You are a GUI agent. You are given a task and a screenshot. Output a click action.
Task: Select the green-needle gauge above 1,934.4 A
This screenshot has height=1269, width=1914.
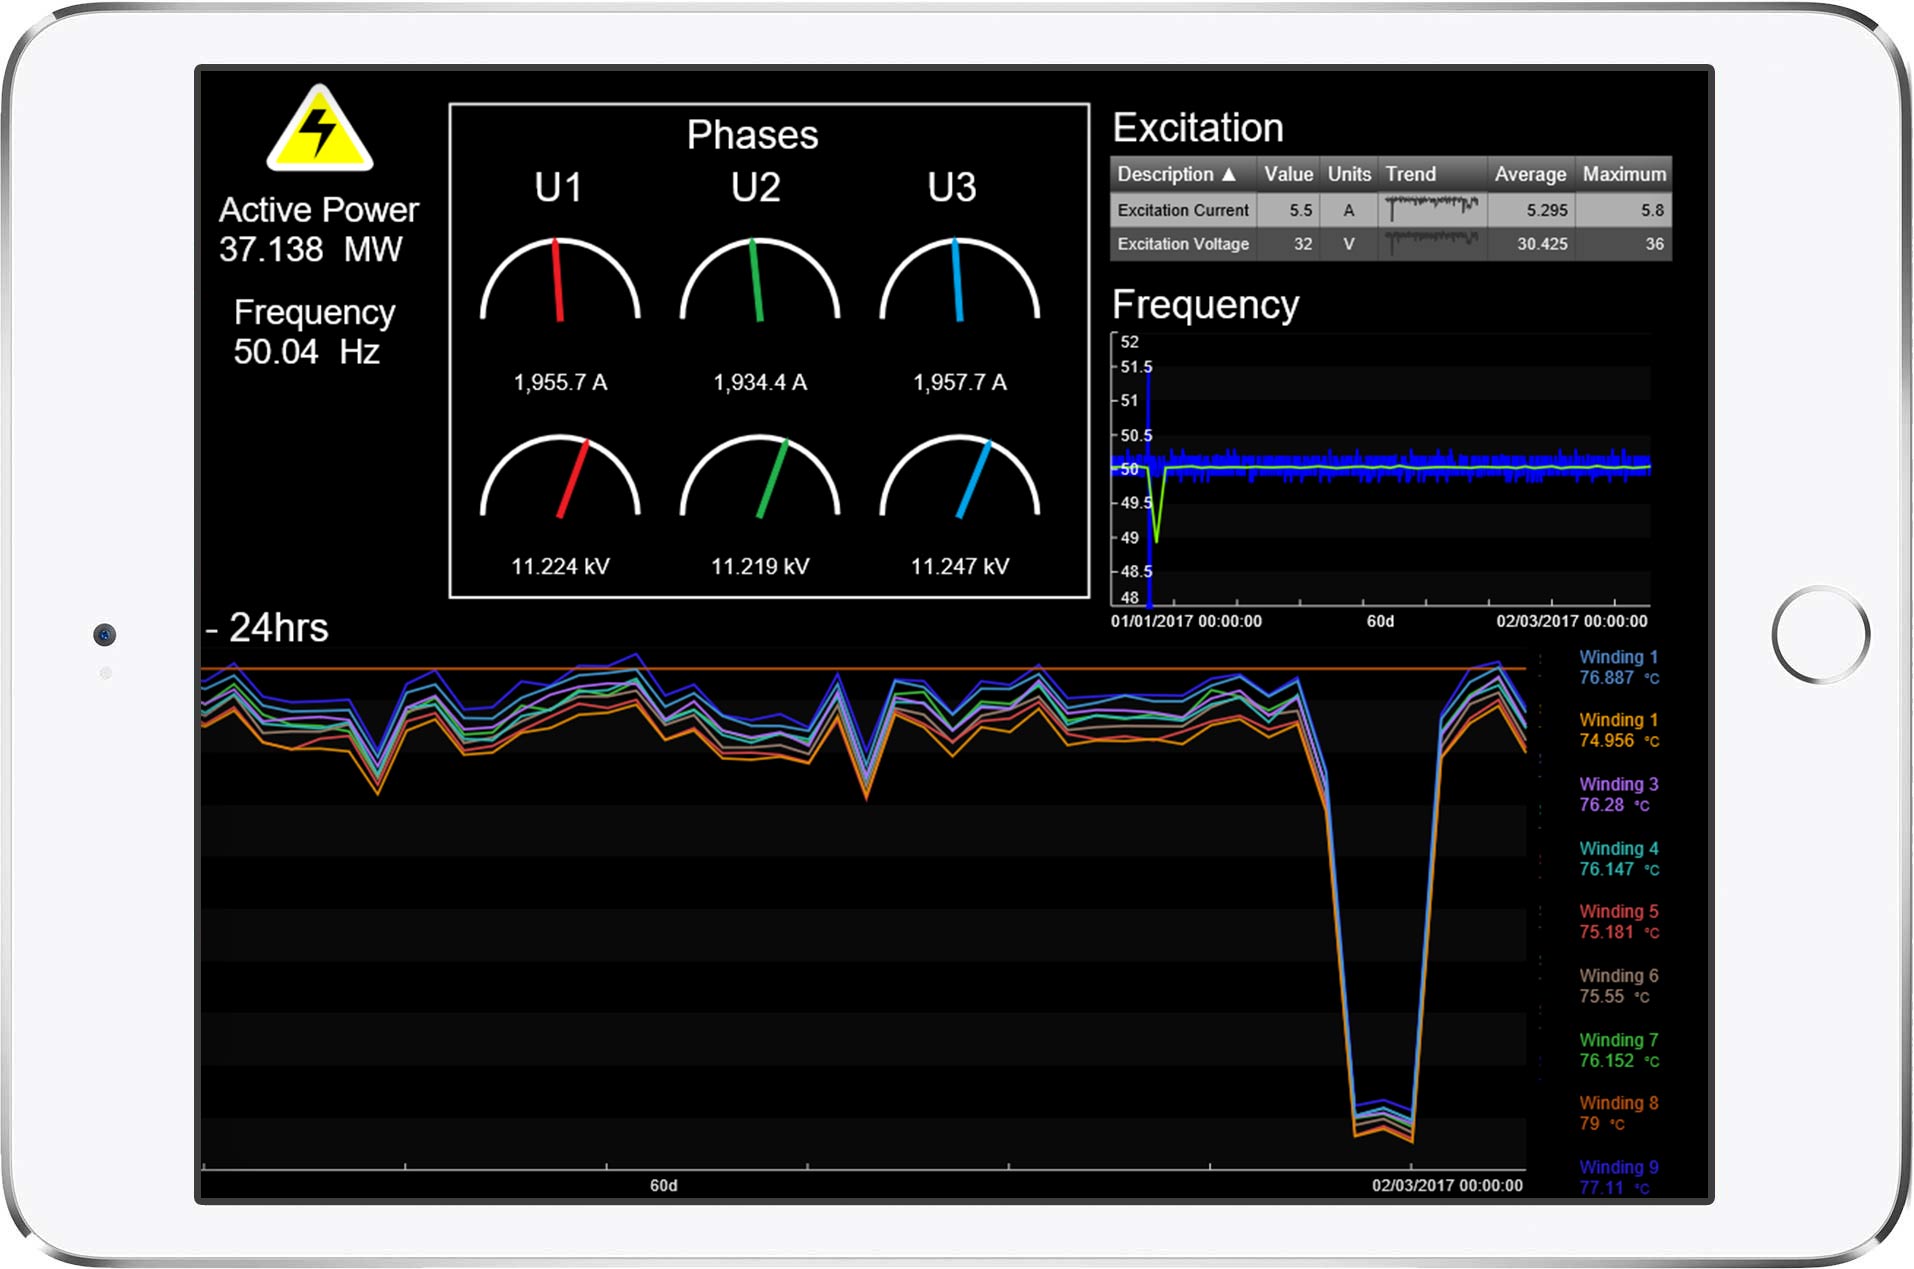[760, 281]
